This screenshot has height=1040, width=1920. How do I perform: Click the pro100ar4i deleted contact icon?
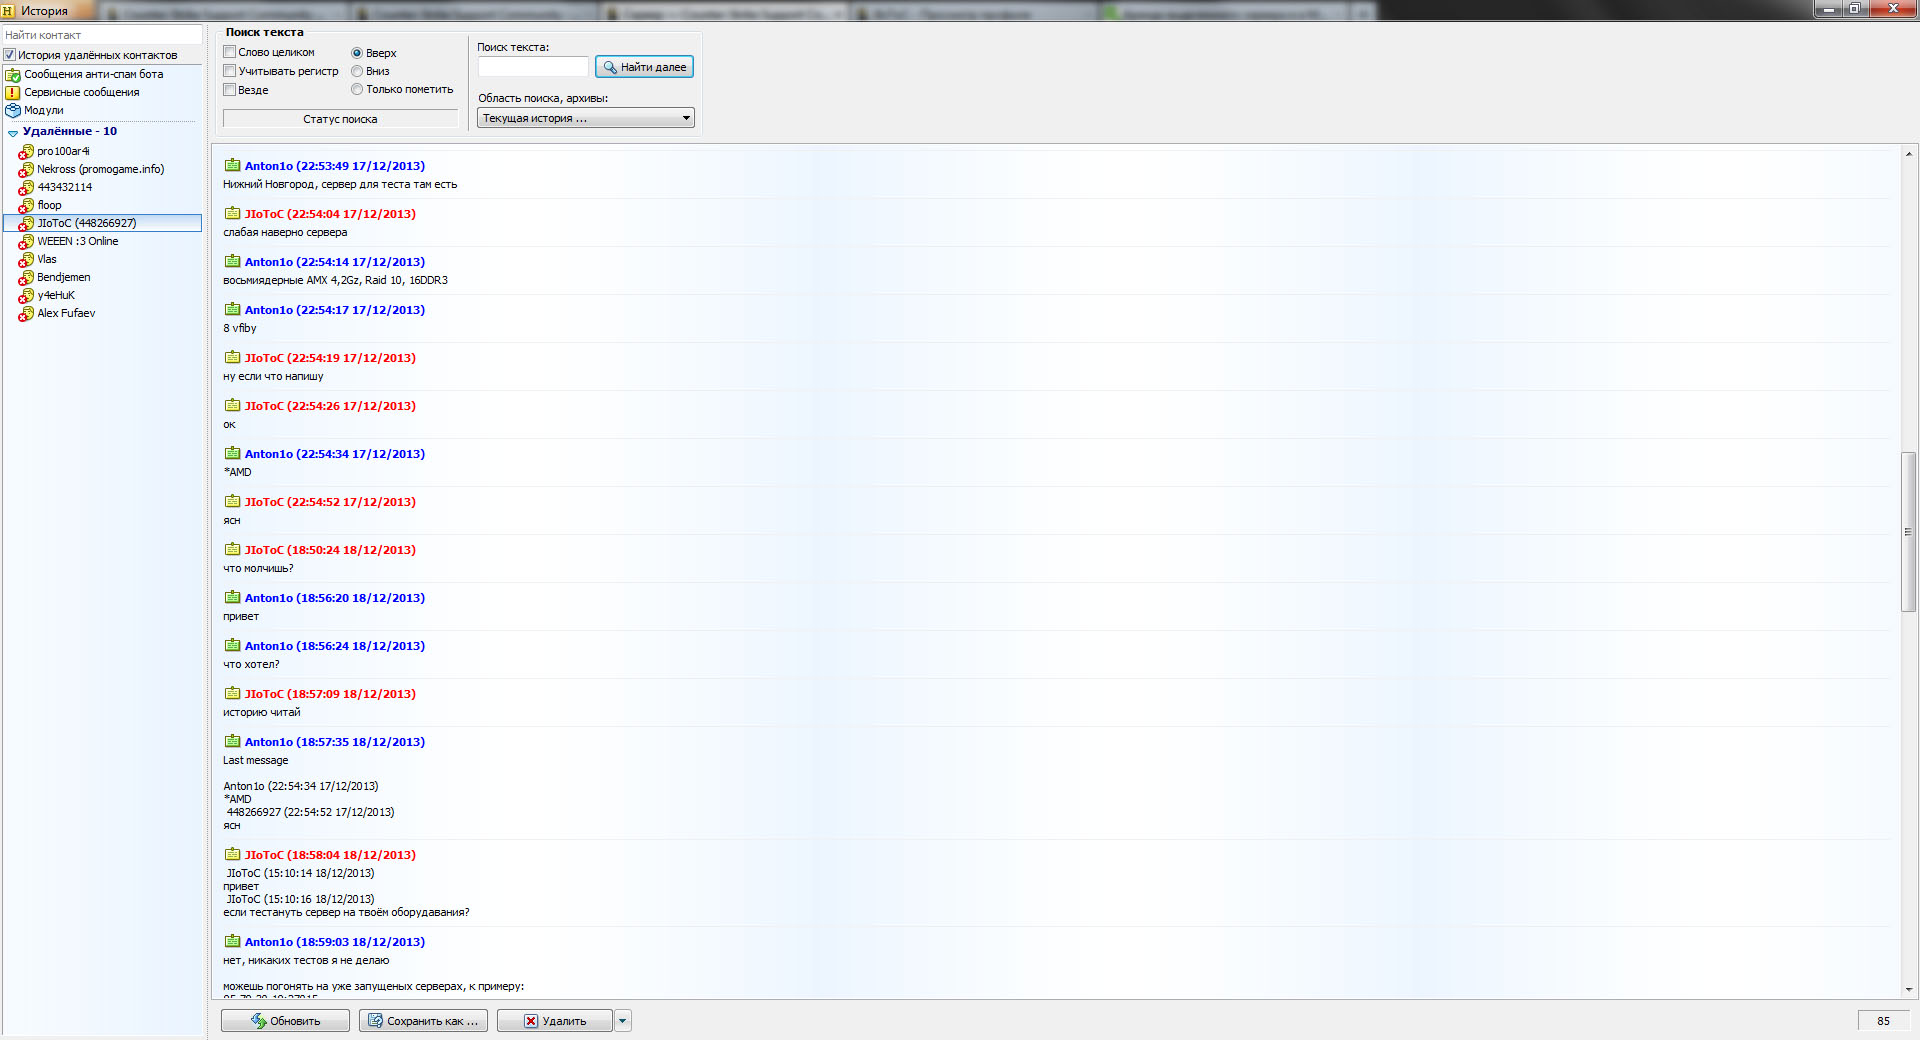click(26, 152)
